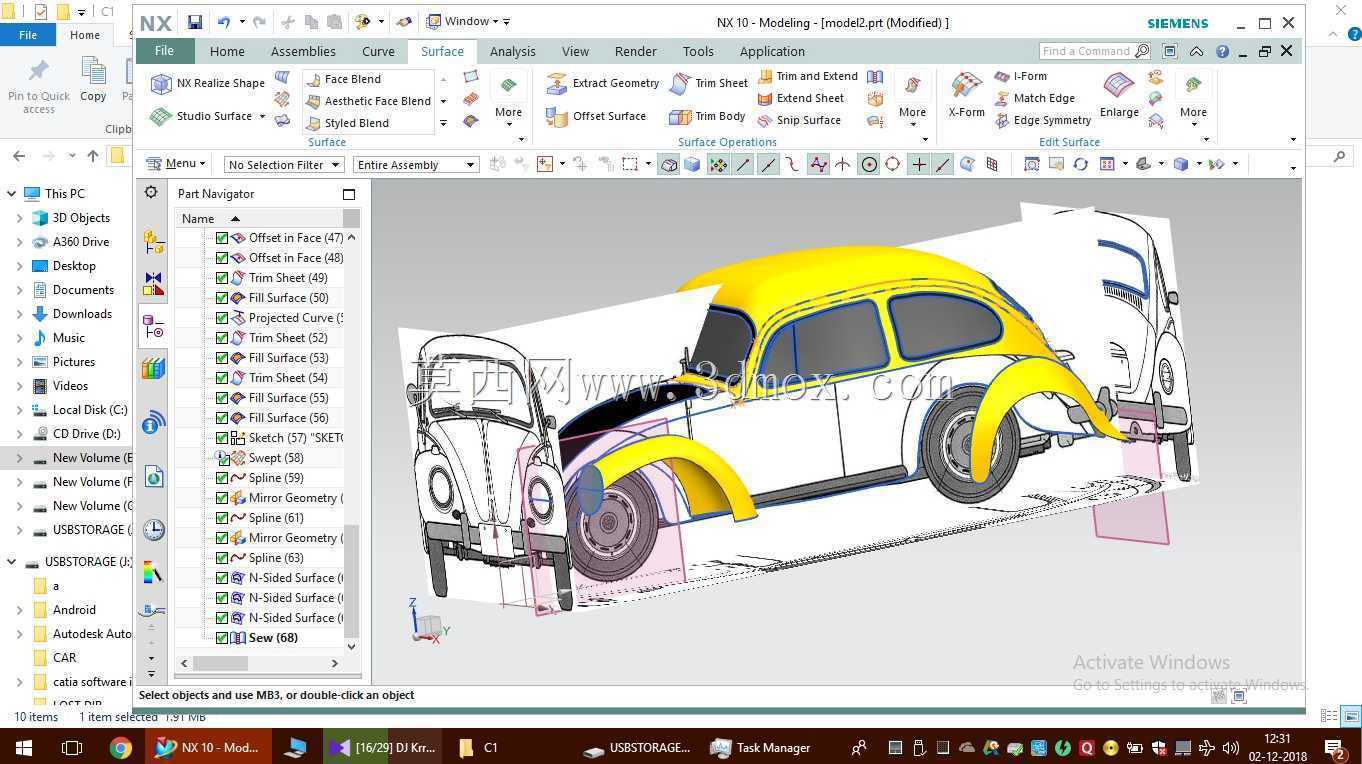The image size is (1362, 764).
Task: Click the Windows Start button
Action: 23,747
